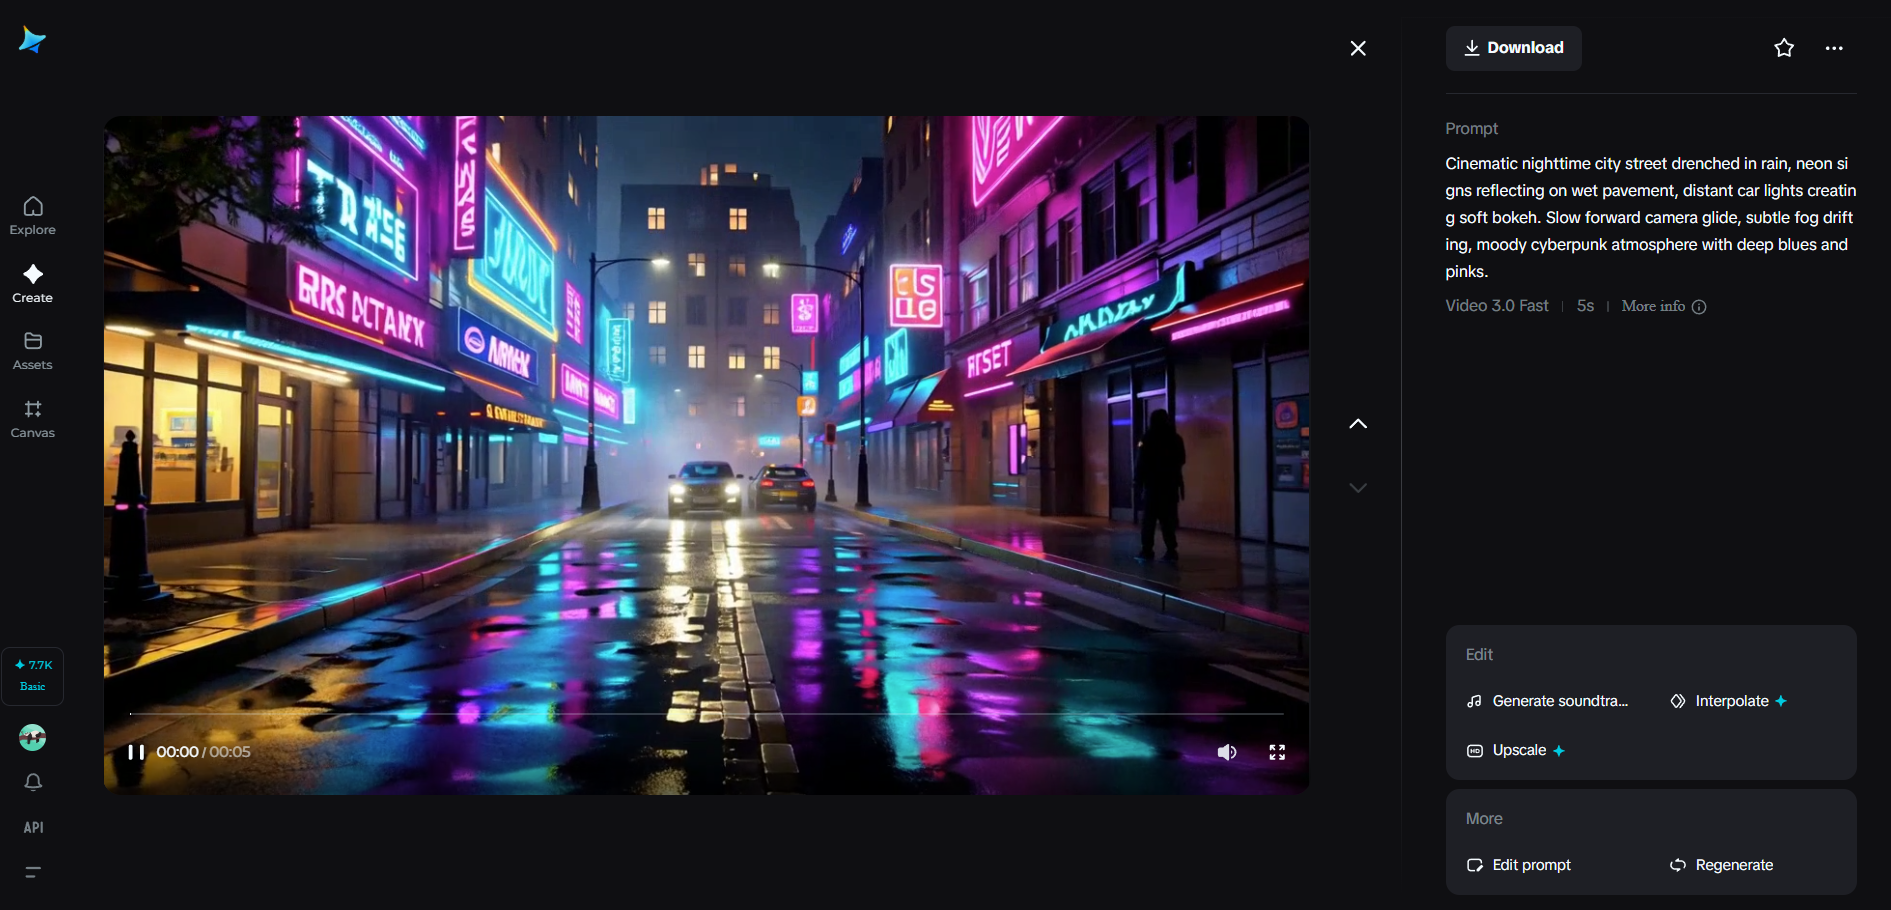Open the Canvas workspace
Image resolution: width=1891 pixels, height=910 pixels.
point(32,418)
